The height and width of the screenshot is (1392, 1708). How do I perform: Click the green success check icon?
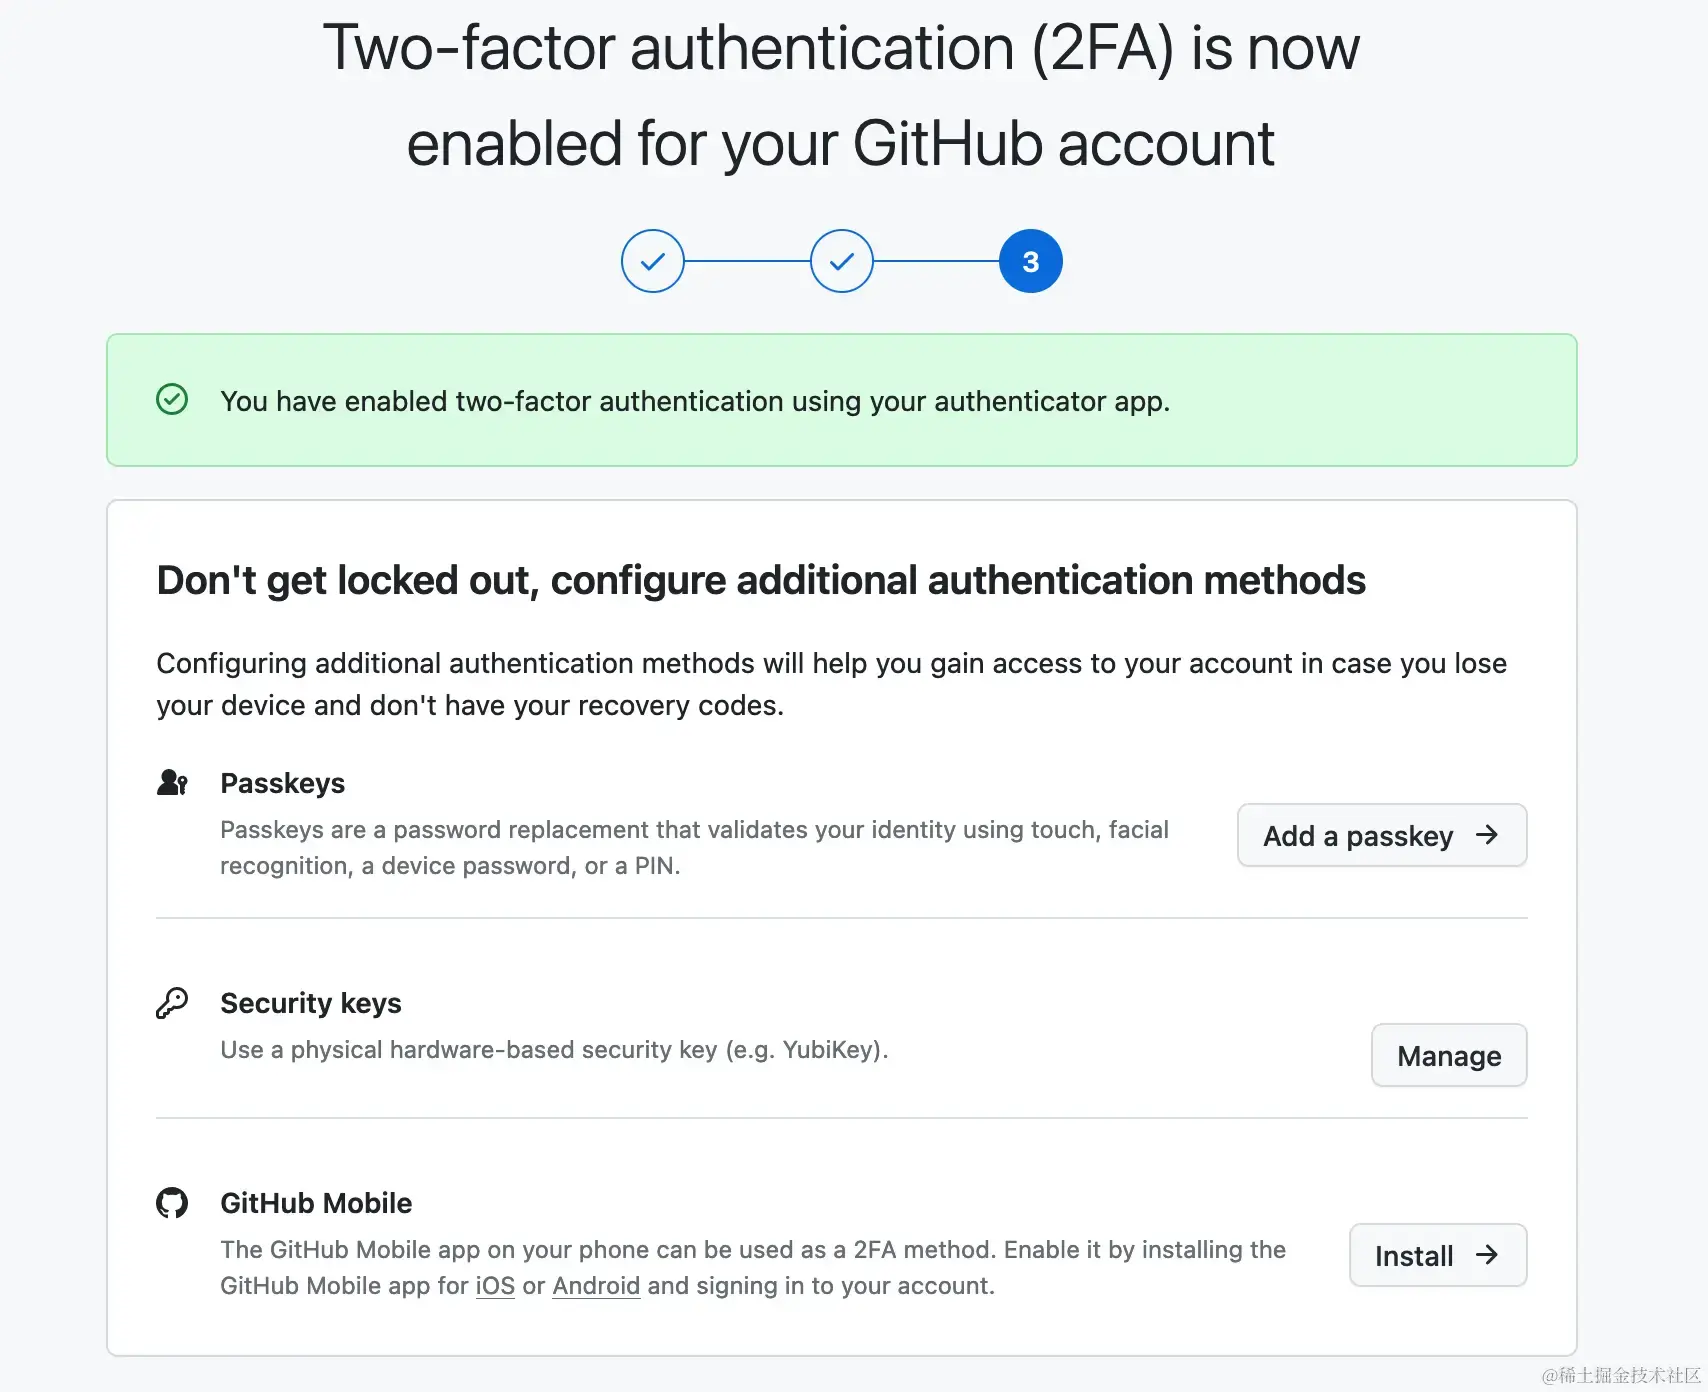click(172, 399)
